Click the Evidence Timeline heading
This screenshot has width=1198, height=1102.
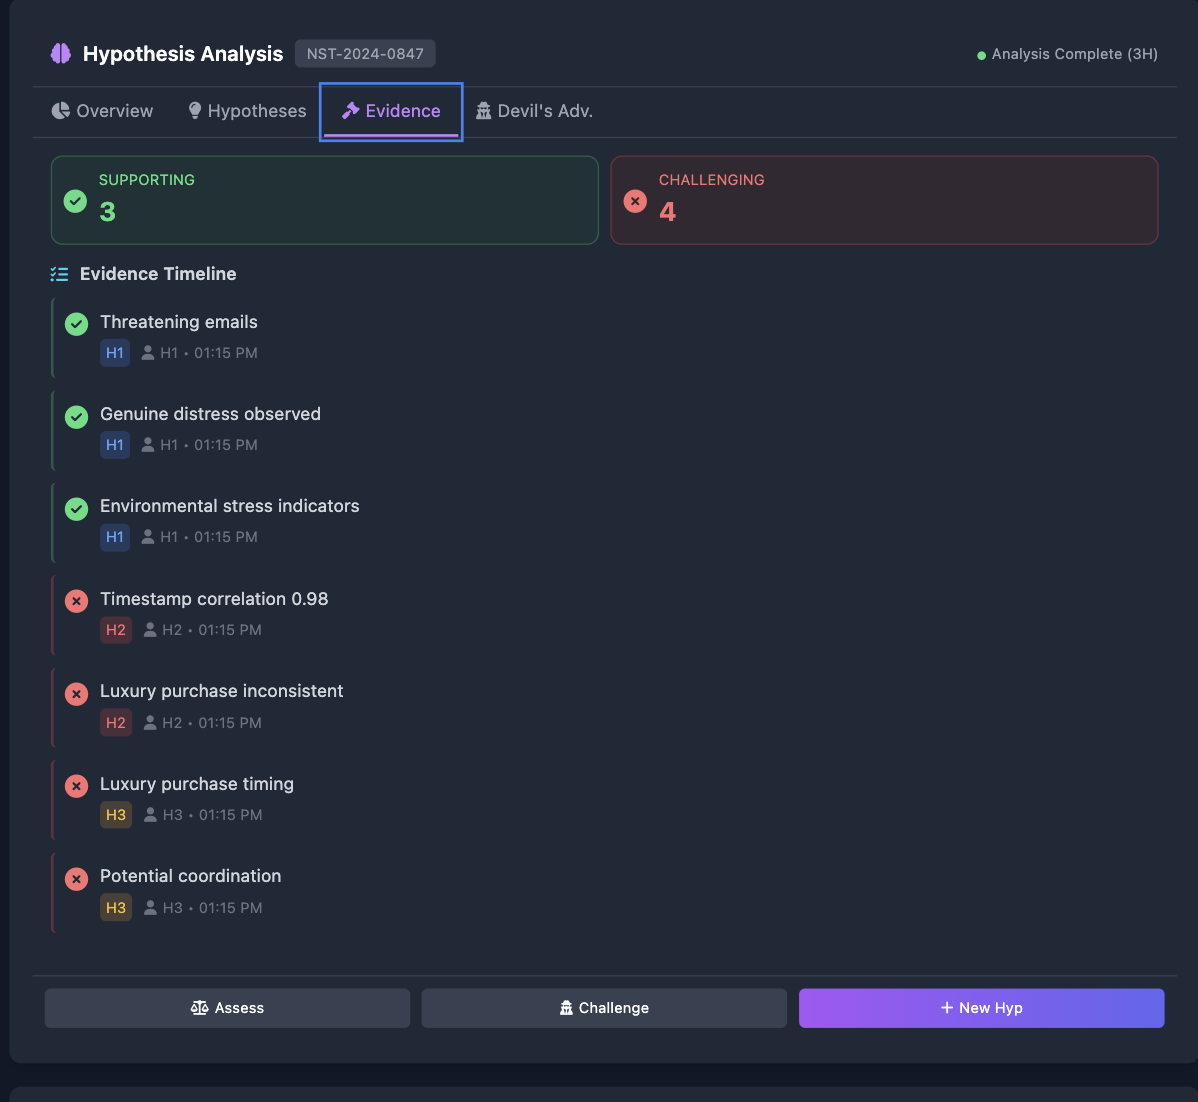coord(158,274)
